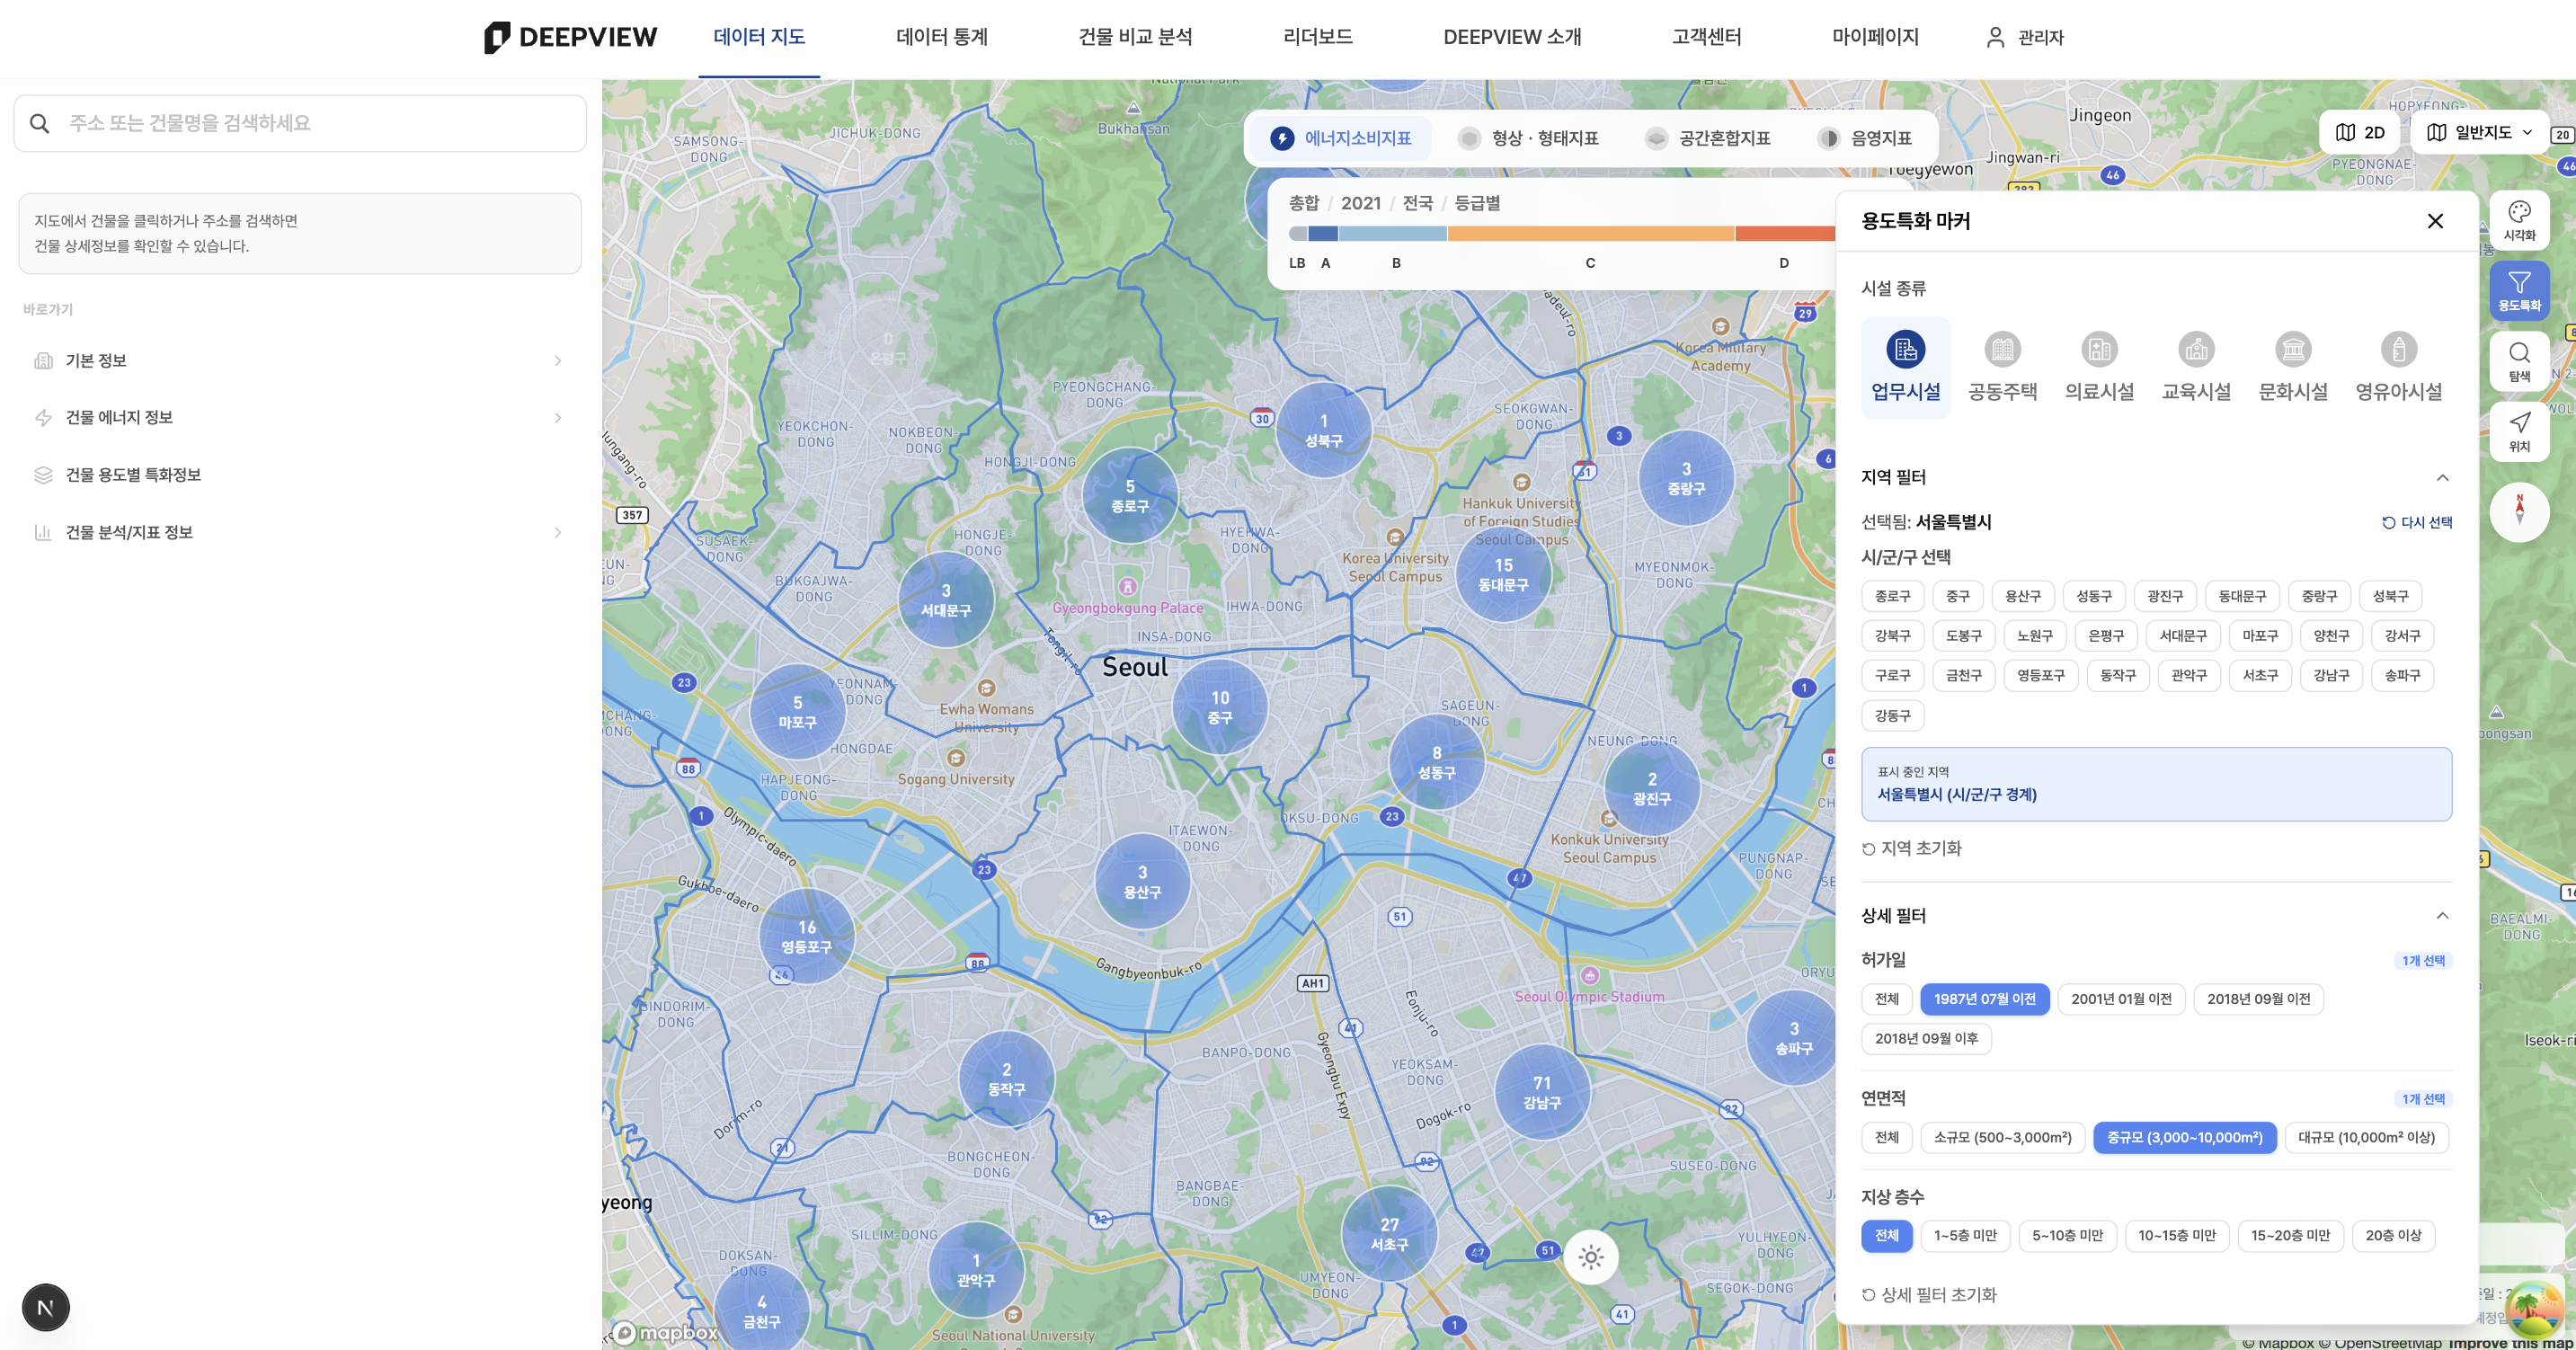
Task: Open the 일반지도 map style dropdown
Action: 2479,132
